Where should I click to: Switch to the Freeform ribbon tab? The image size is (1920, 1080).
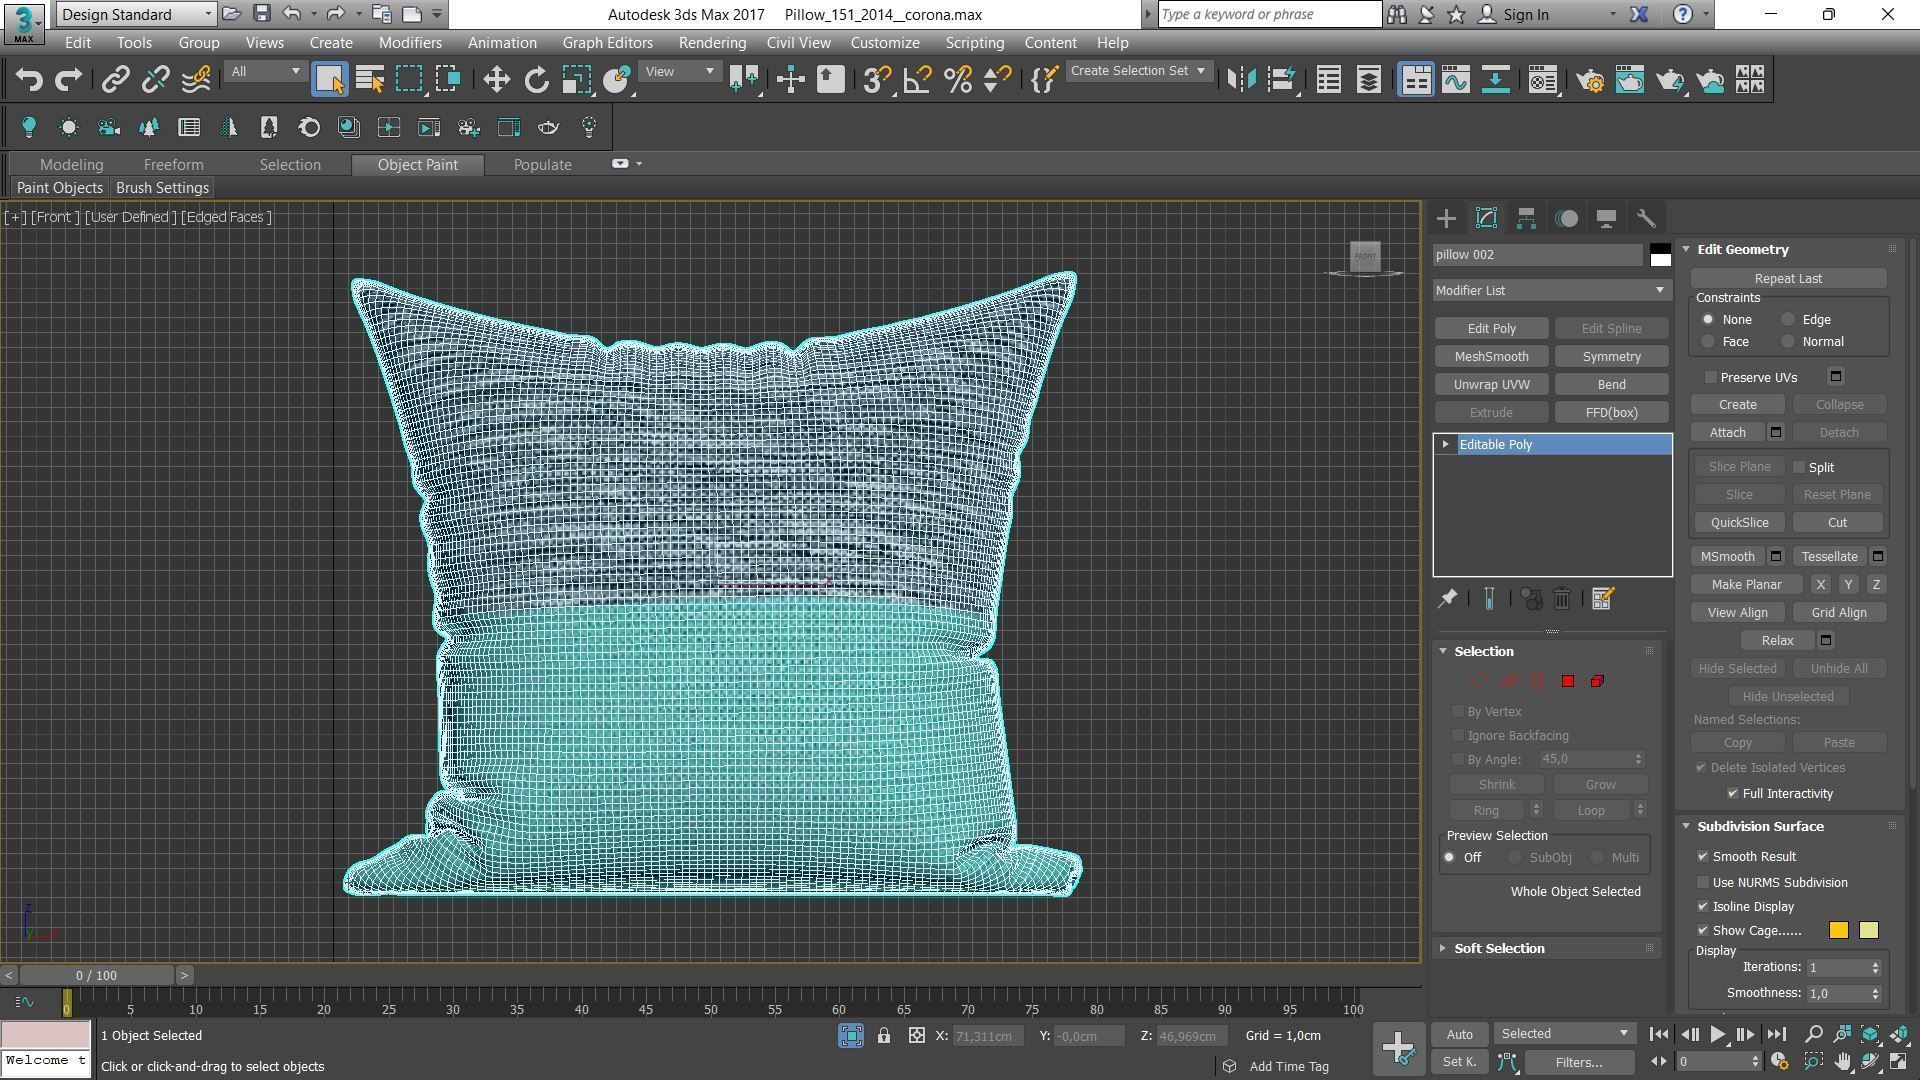coord(173,165)
